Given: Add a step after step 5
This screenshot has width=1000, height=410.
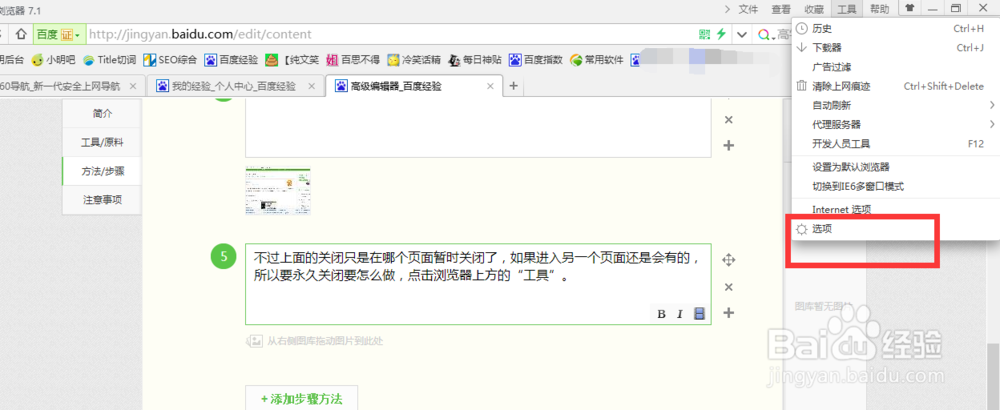Looking at the screenshot, I should [728, 312].
